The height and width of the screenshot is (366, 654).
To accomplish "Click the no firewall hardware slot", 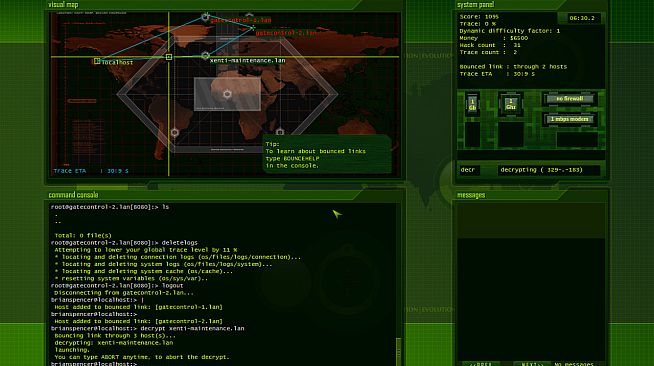I will [x=569, y=99].
